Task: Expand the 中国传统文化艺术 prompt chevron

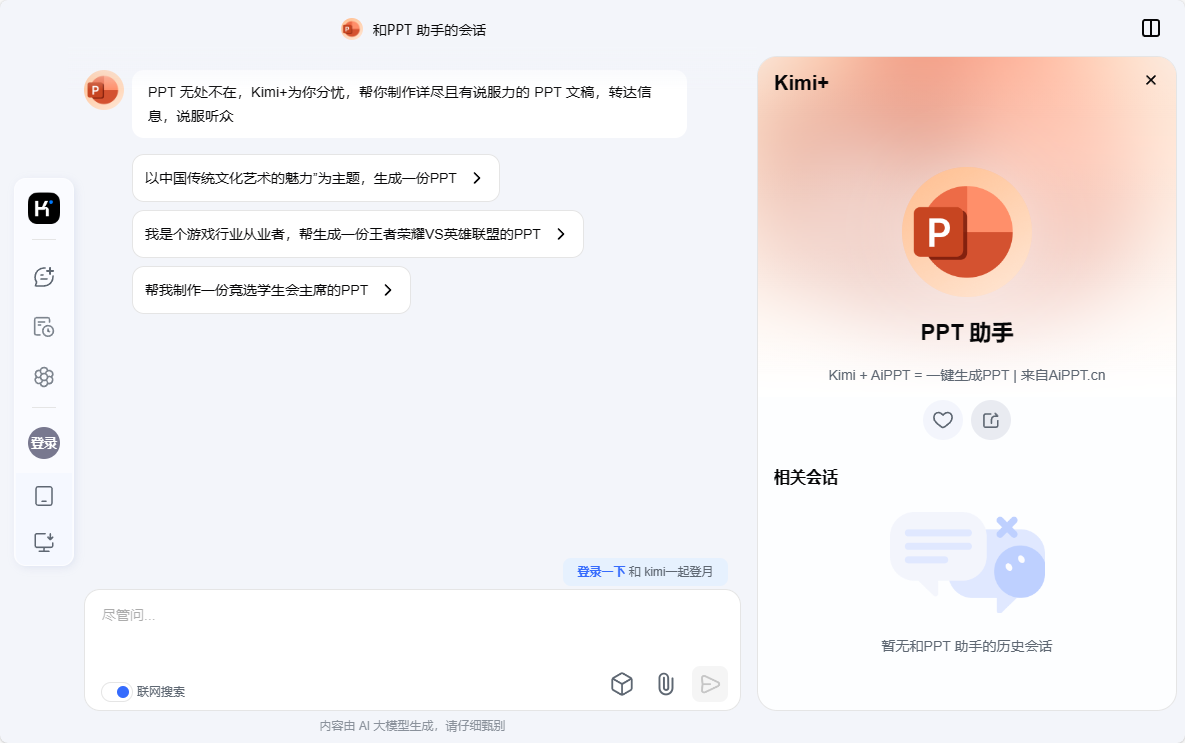Action: (477, 178)
